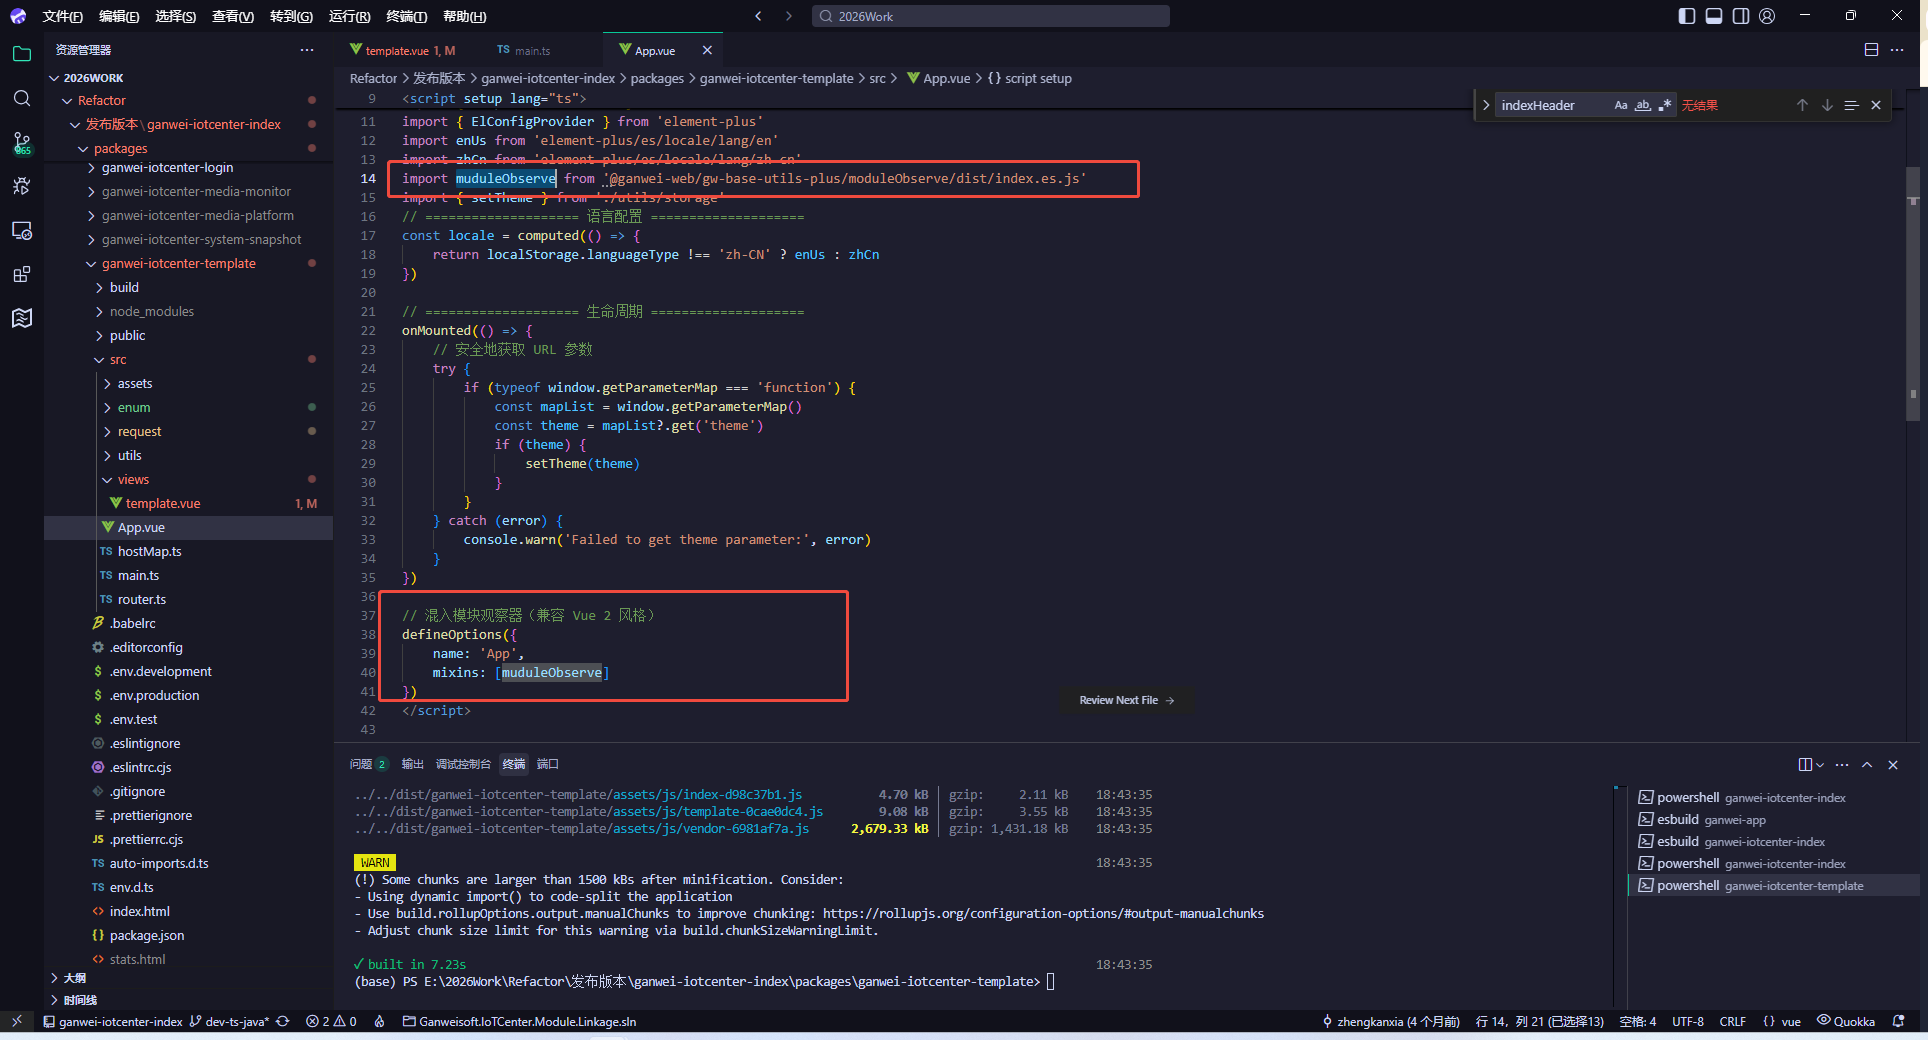The height and width of the screenshot is (1040, 1928).
Task: Expand the replace toggle arrow in find widget
Action: pos(1486,105)
